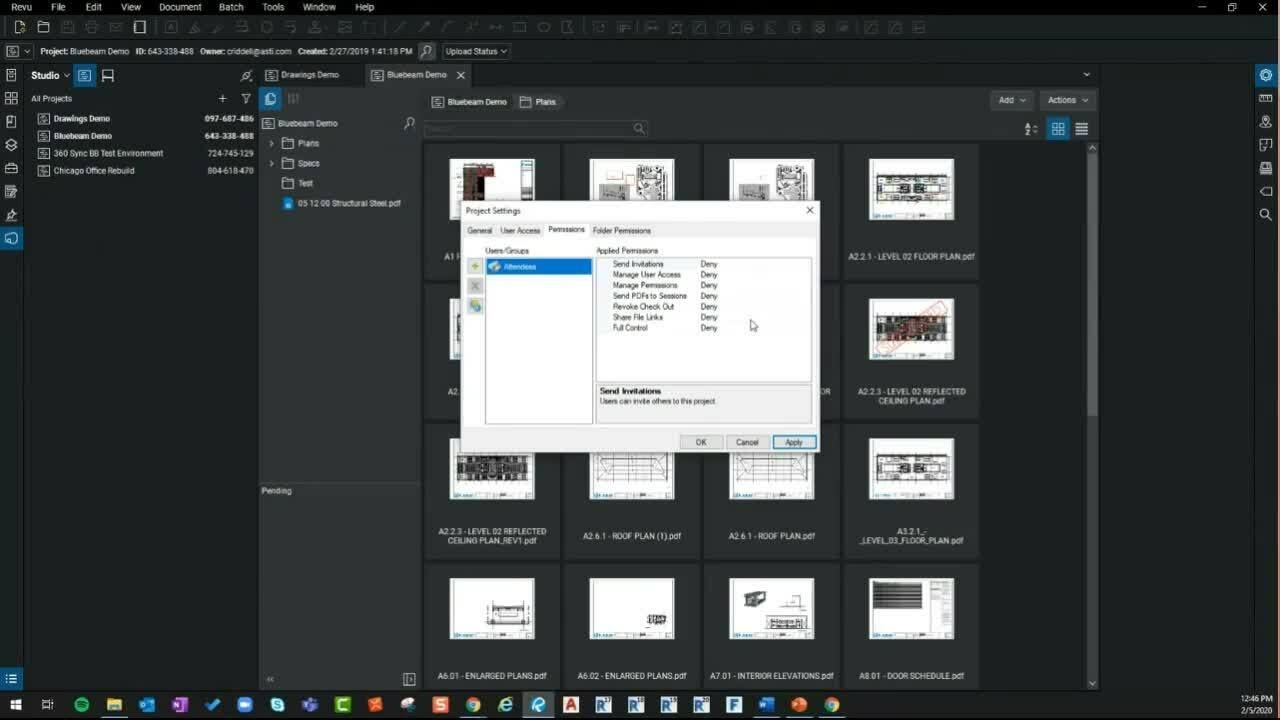Image resolution: width=1280 pixels, height=720 pixels.
Task: Open the Actions dropdown button
Action: (x=1067, y=100)
